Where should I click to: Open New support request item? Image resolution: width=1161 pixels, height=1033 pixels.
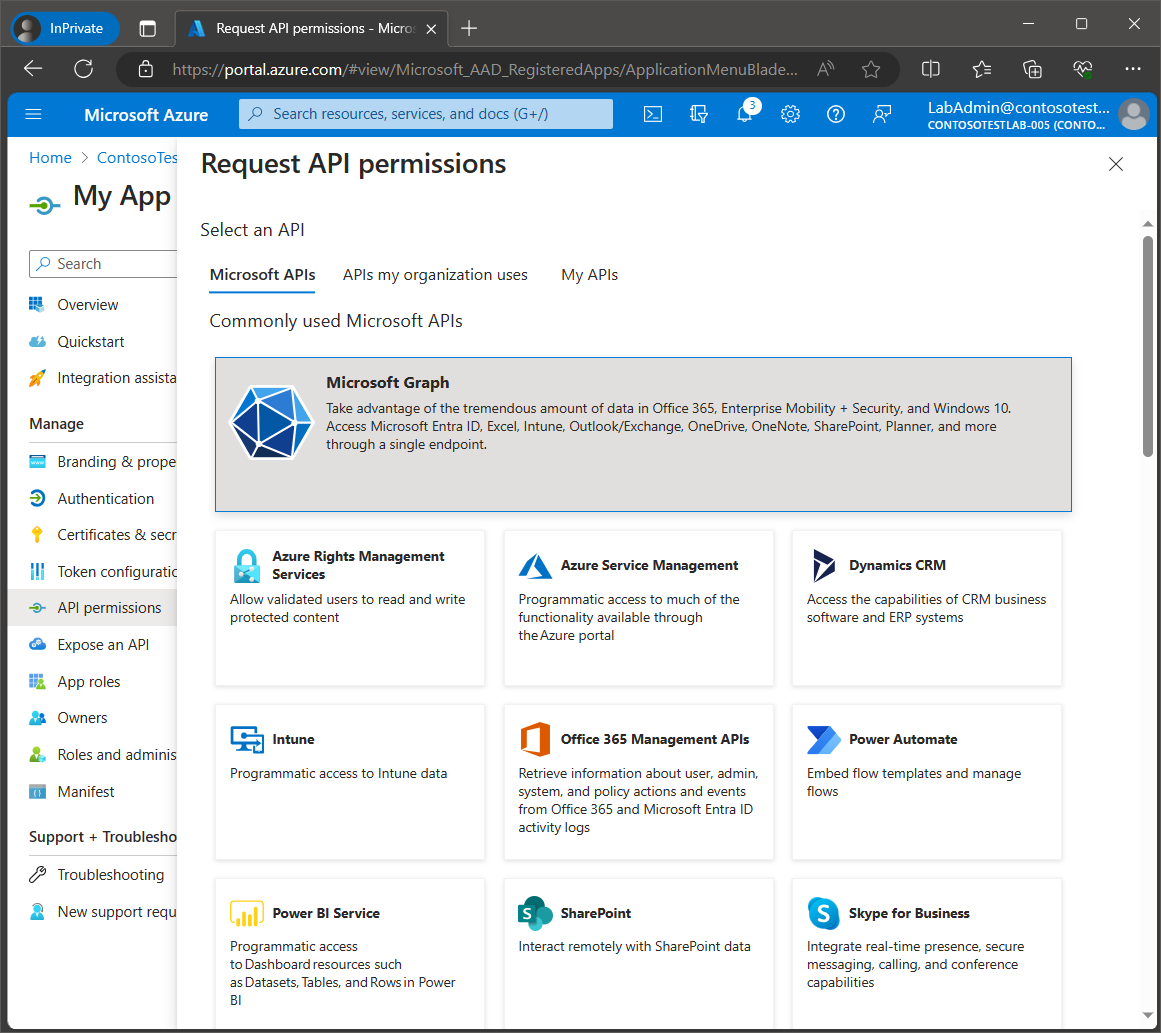point(102,912)
